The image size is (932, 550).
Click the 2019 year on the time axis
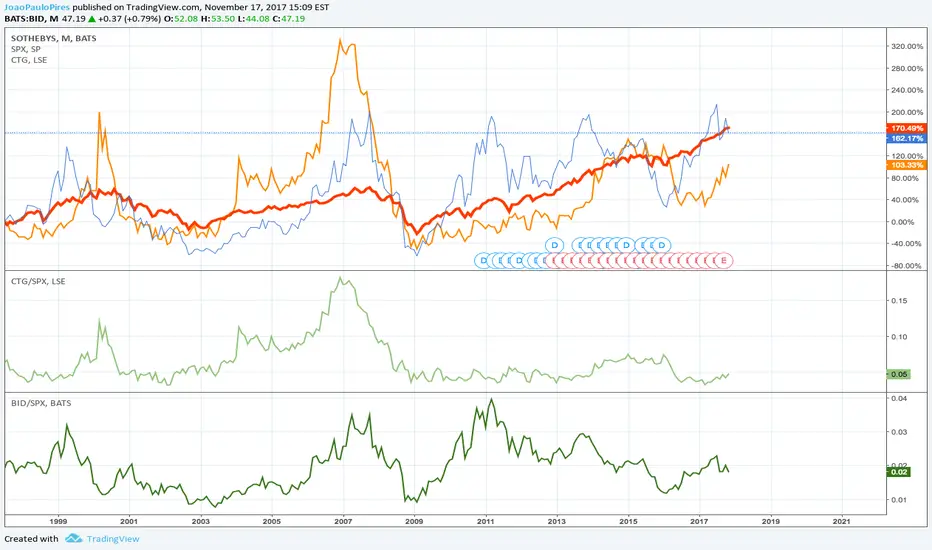[771, 521]
